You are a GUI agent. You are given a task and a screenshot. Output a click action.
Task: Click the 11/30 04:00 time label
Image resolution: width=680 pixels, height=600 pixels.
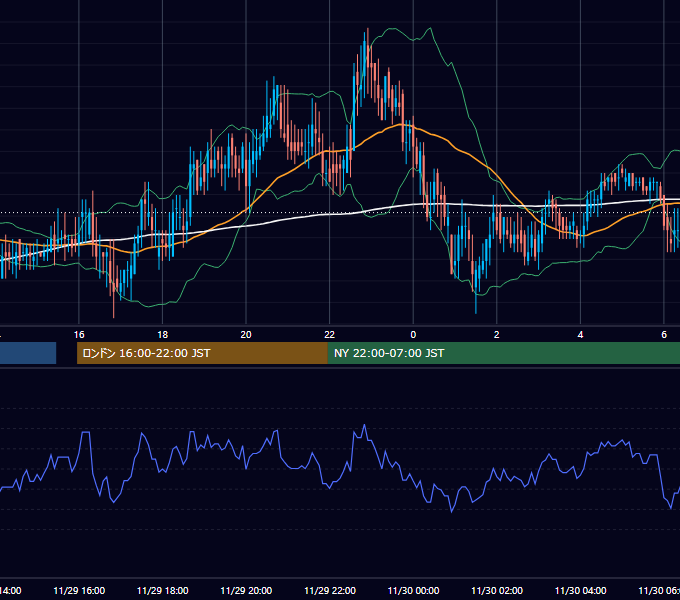click(x=581, y=590)
